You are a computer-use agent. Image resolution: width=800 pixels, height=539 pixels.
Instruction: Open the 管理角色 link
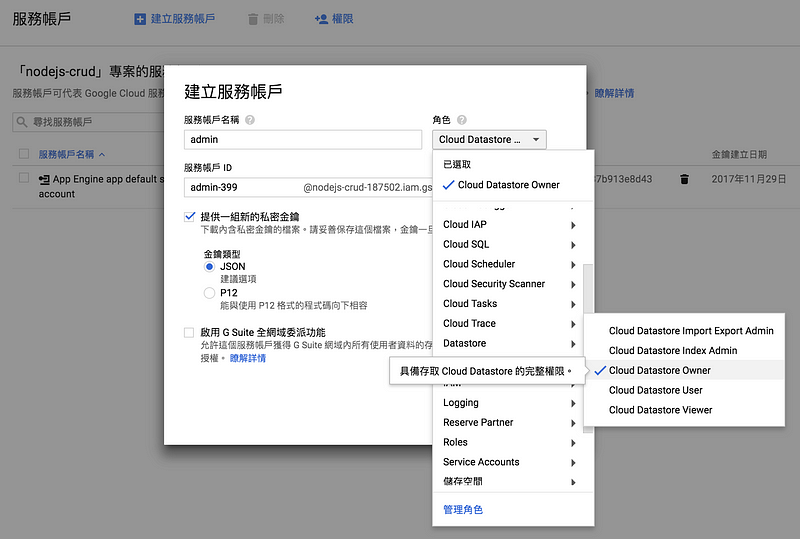[x=463, y=509]
